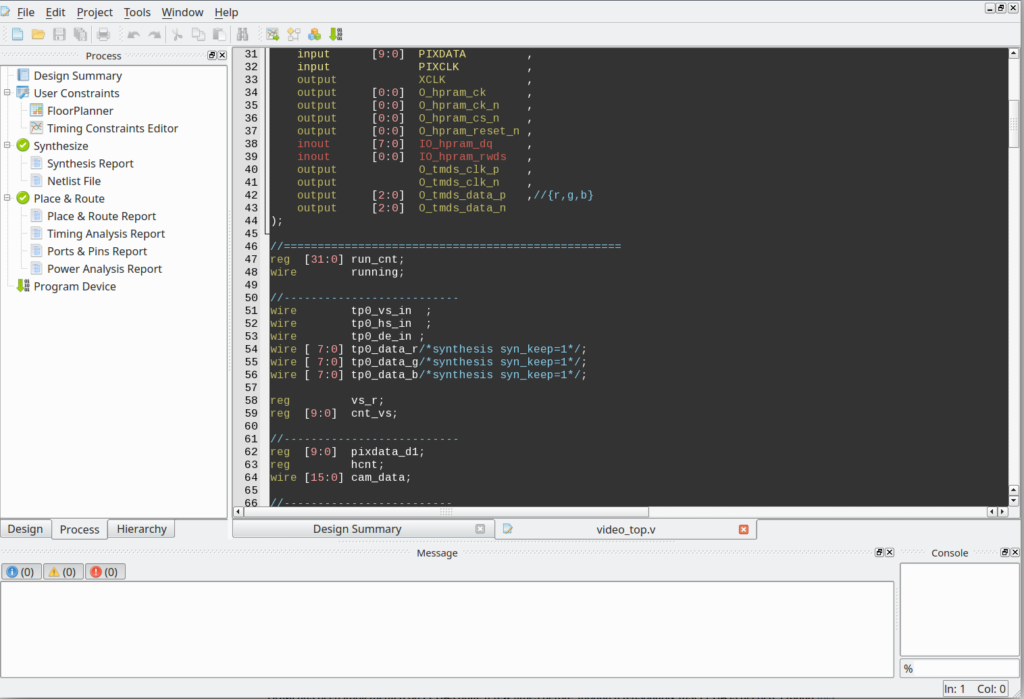This screenshot has height=699, width=1024.
Task: Click Place & Route green checkmark icon
Action: [x=23, y=198]
